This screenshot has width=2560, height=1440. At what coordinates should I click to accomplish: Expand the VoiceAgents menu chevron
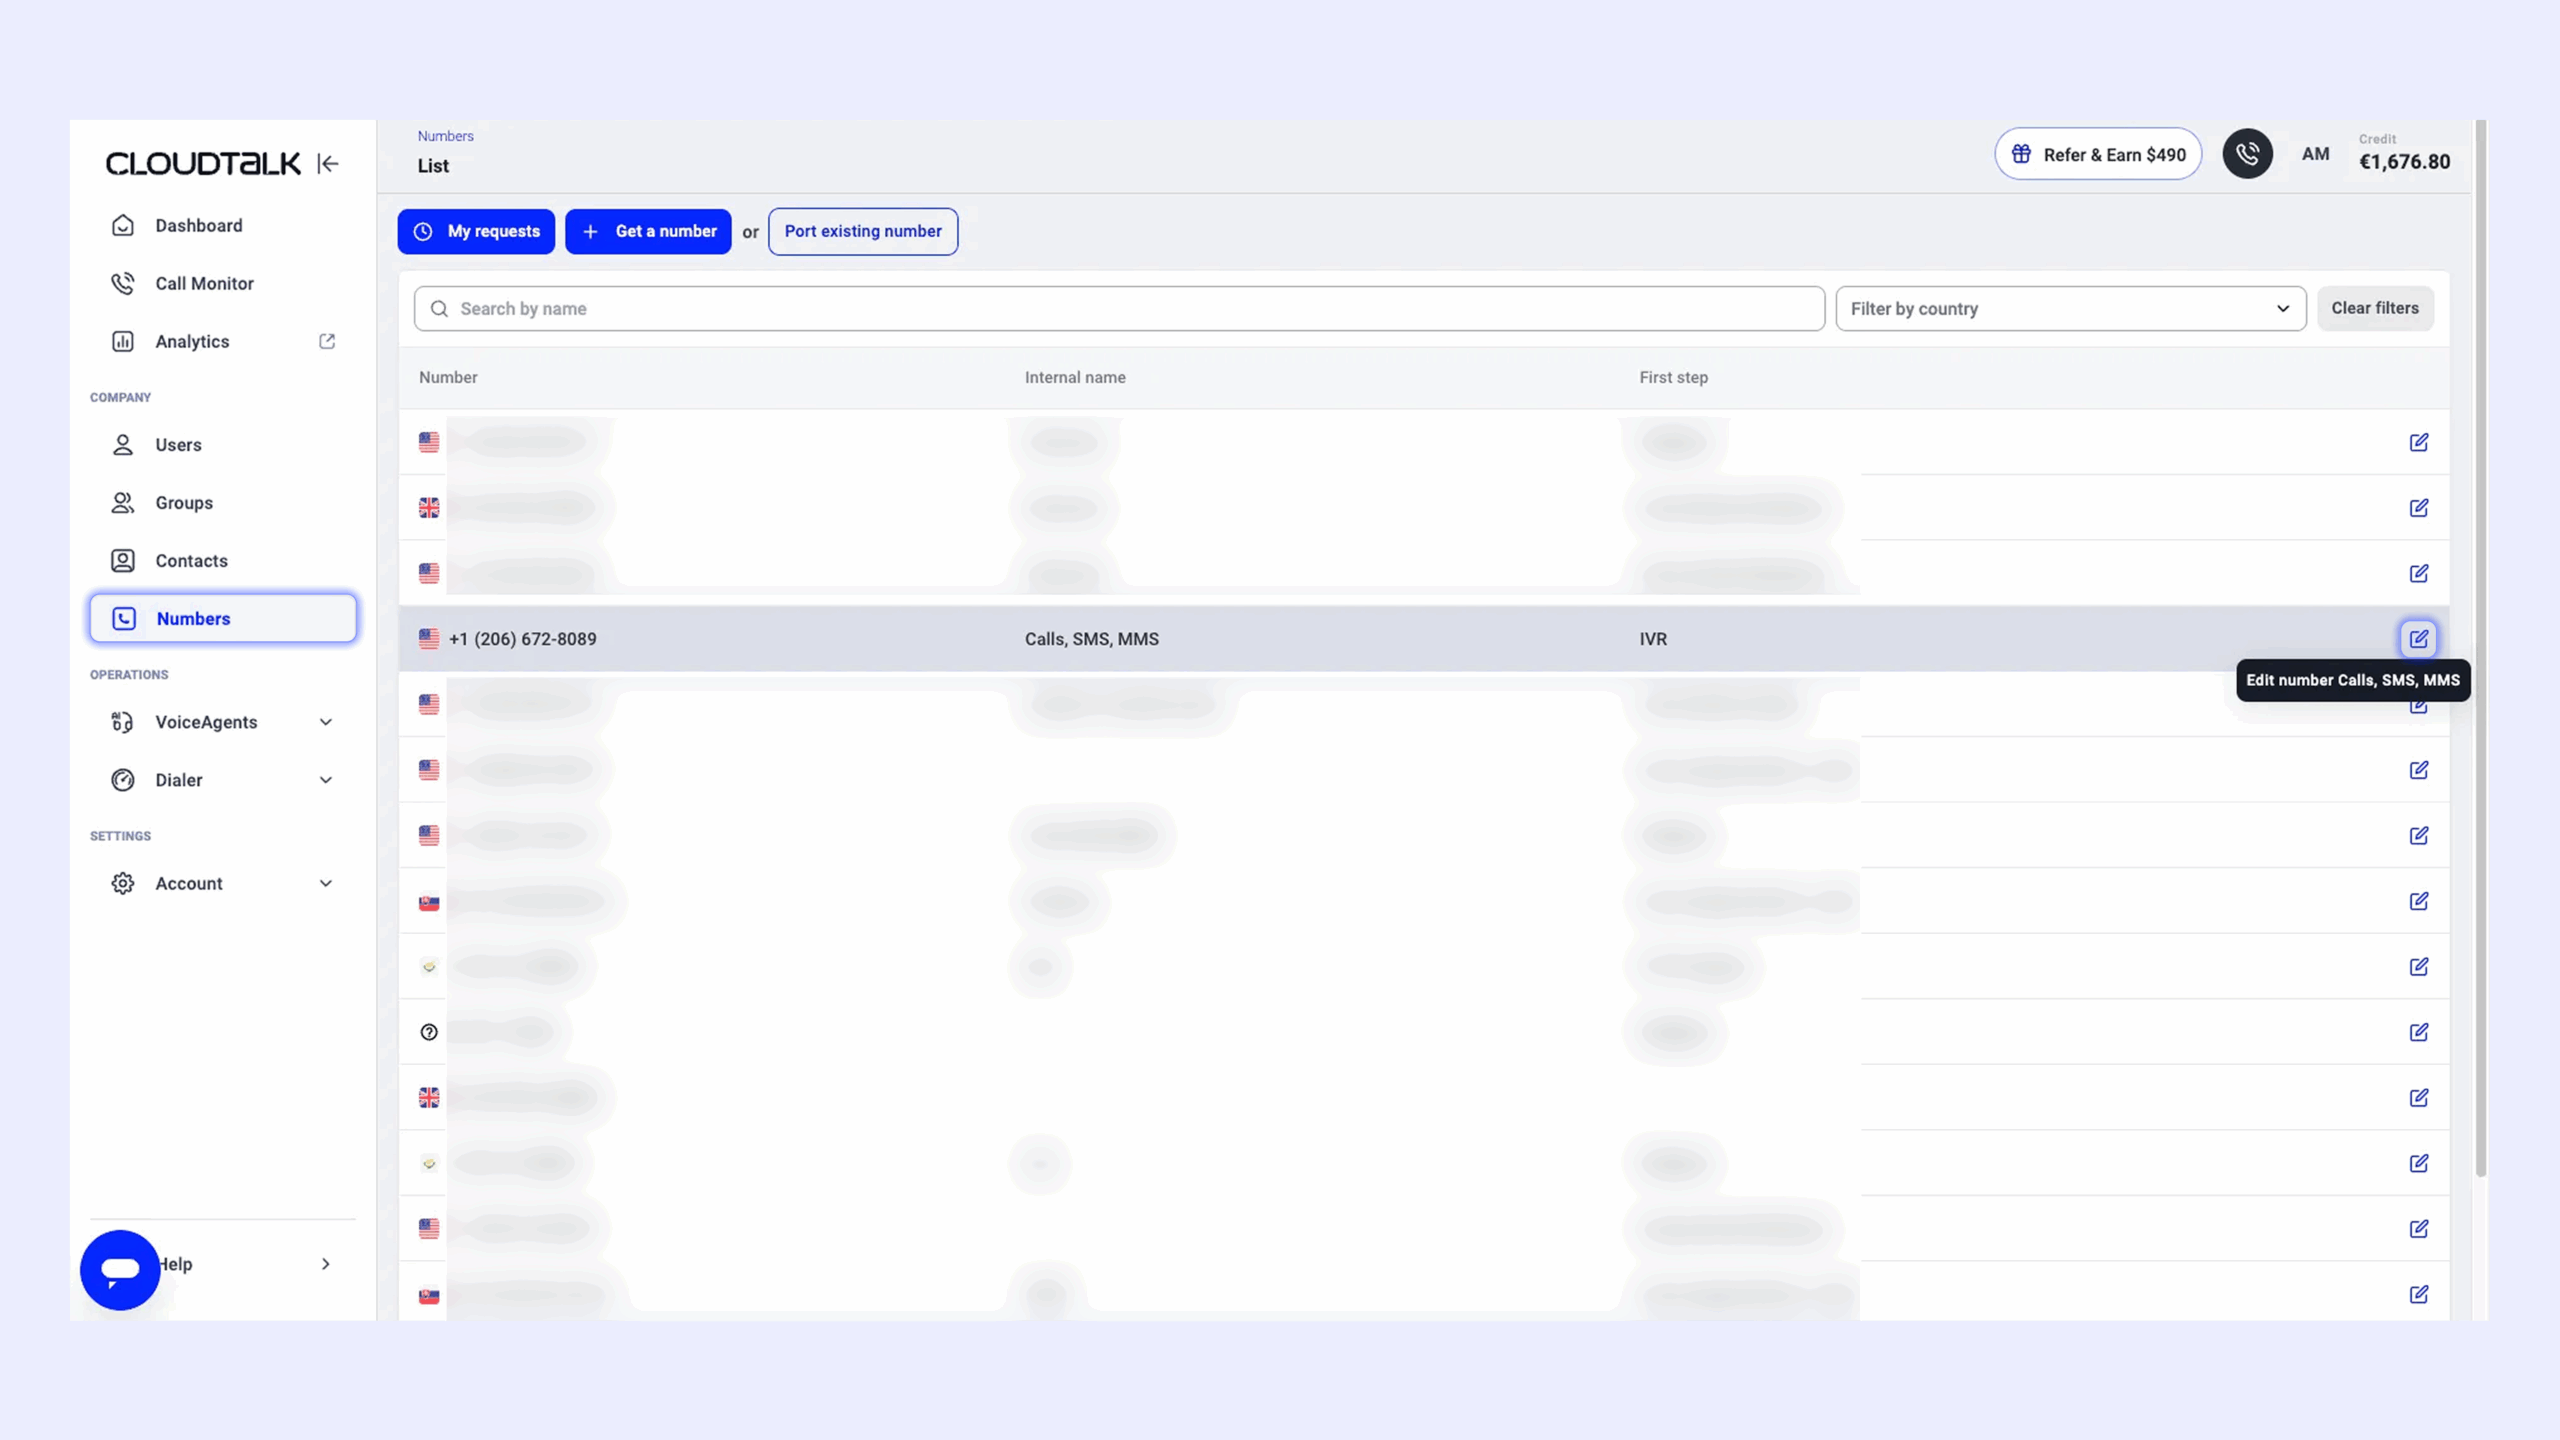[x=326, y=722]
